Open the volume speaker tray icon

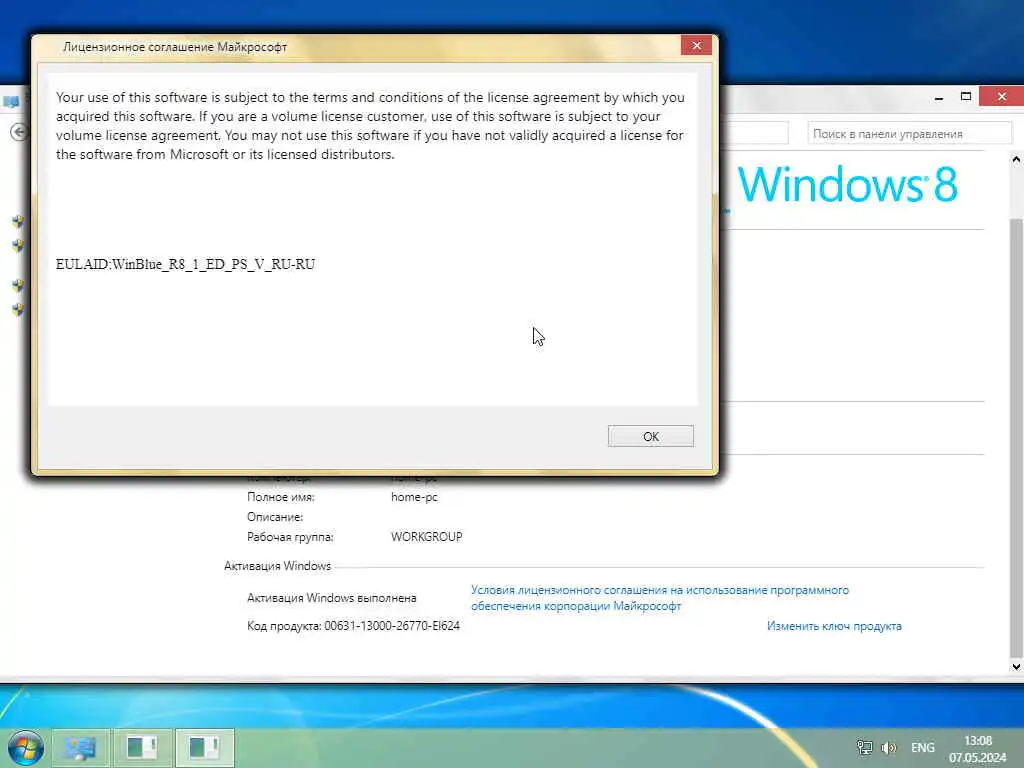point(888,747)
